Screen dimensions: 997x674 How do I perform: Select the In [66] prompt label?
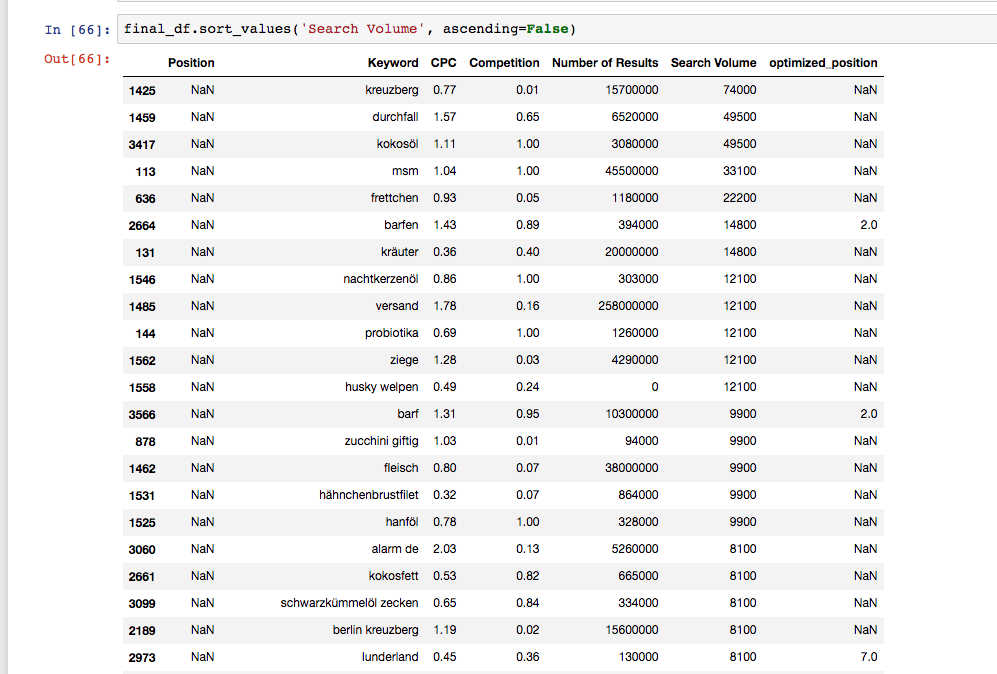pyautogui.click(x=78, y=29)
